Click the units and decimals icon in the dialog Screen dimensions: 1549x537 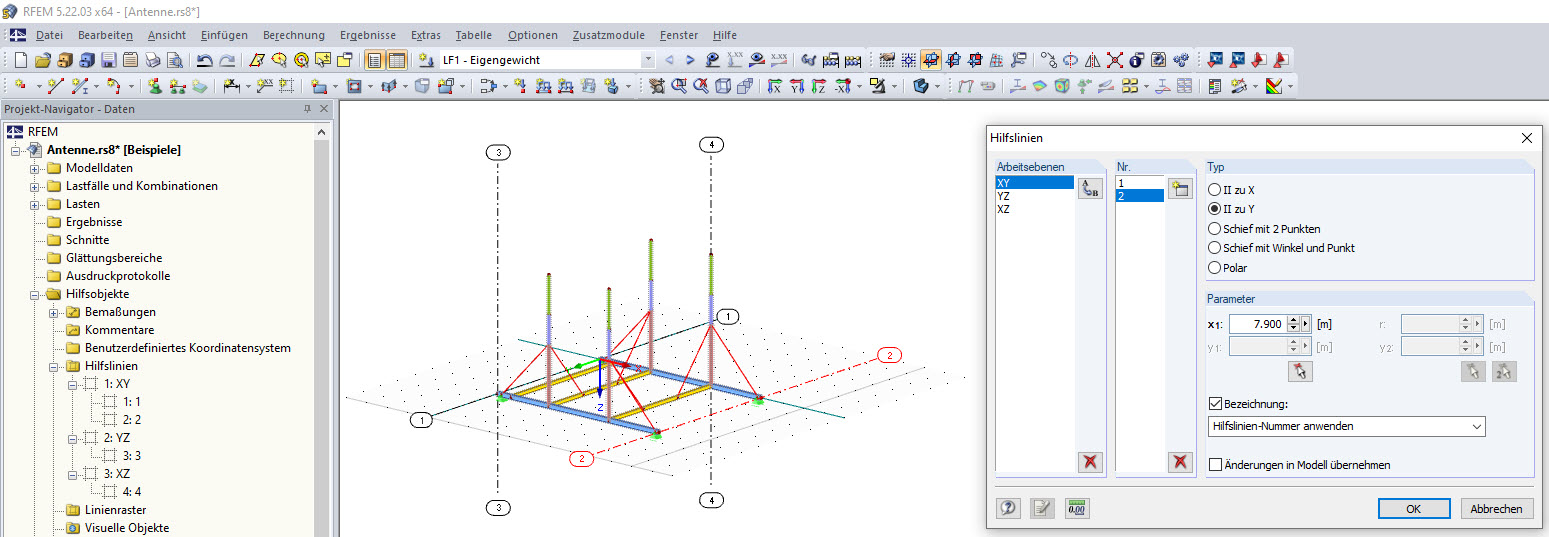point(1078,508)
